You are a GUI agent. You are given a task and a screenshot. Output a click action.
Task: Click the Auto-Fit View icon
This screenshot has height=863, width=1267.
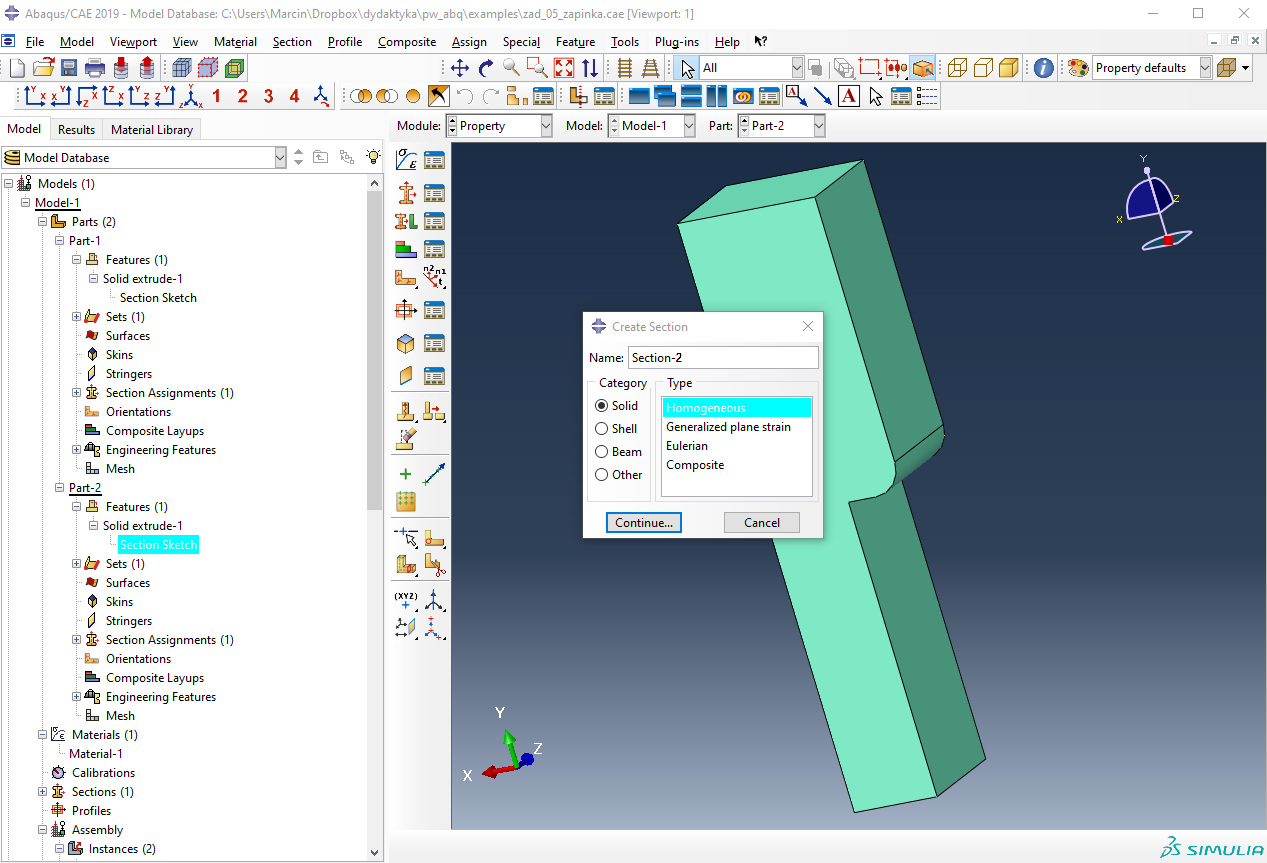tap(564, 68)
